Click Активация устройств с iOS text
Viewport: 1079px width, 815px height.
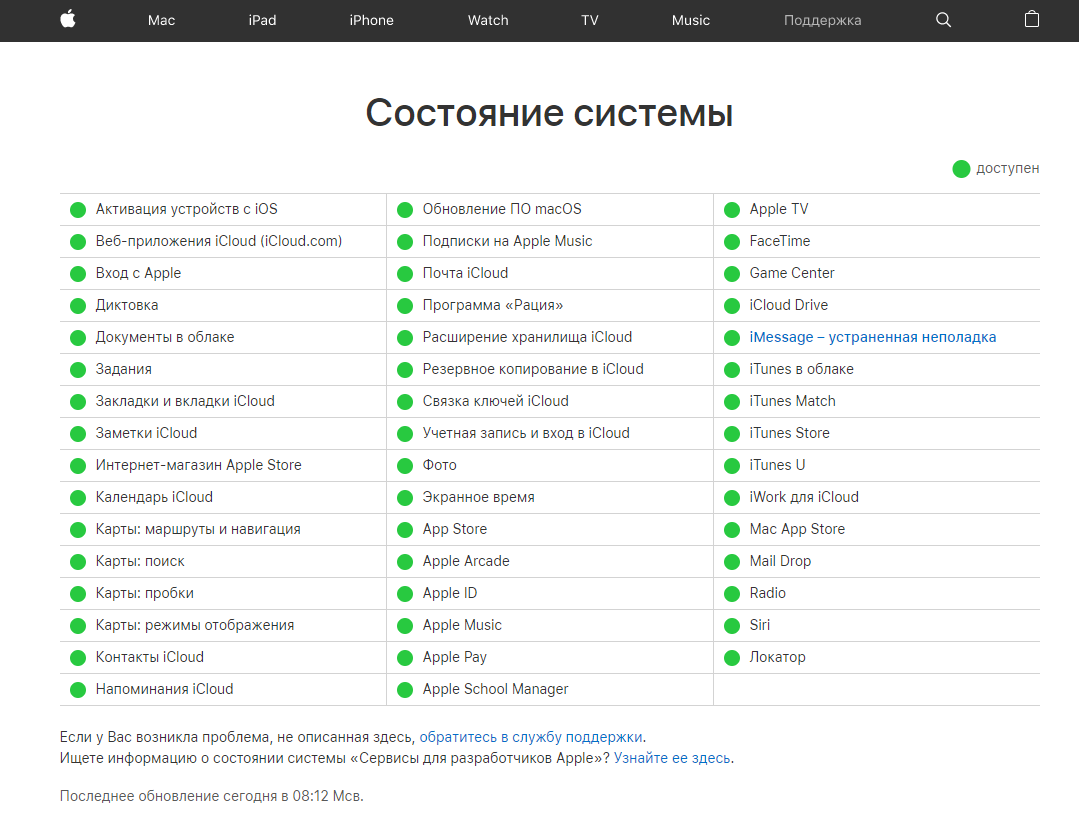pos(186,209)
